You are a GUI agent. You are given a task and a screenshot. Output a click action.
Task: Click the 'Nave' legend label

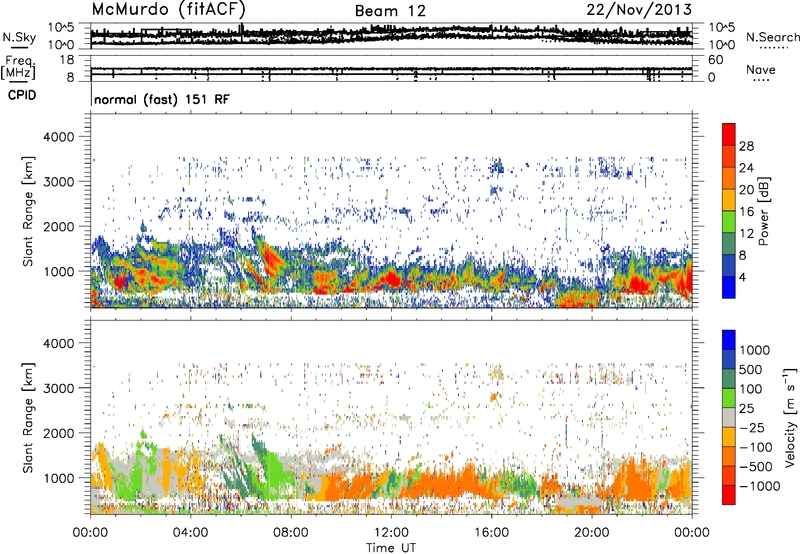761,69
